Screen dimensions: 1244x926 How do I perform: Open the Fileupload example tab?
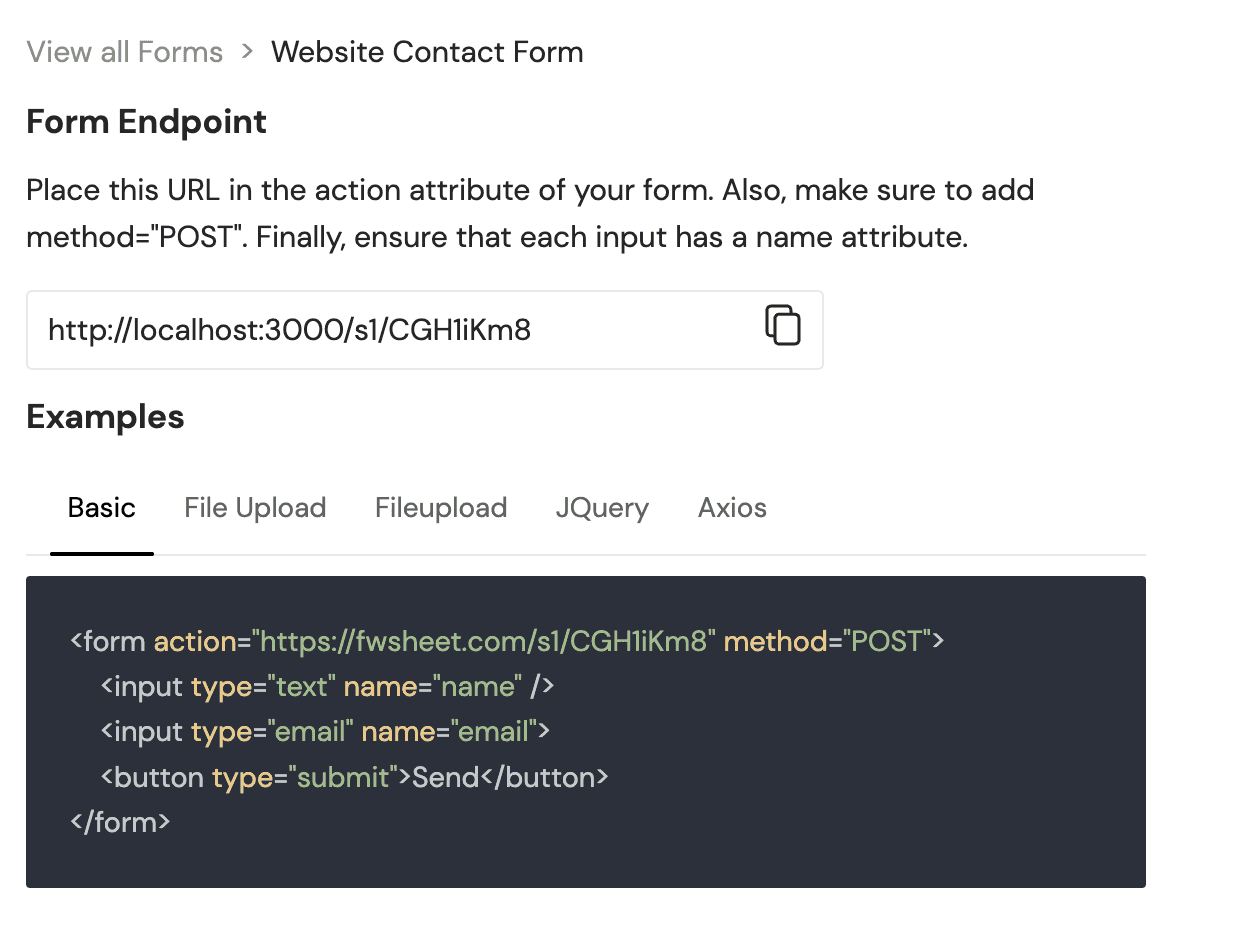pyautogui.click(x=441, y=508)
